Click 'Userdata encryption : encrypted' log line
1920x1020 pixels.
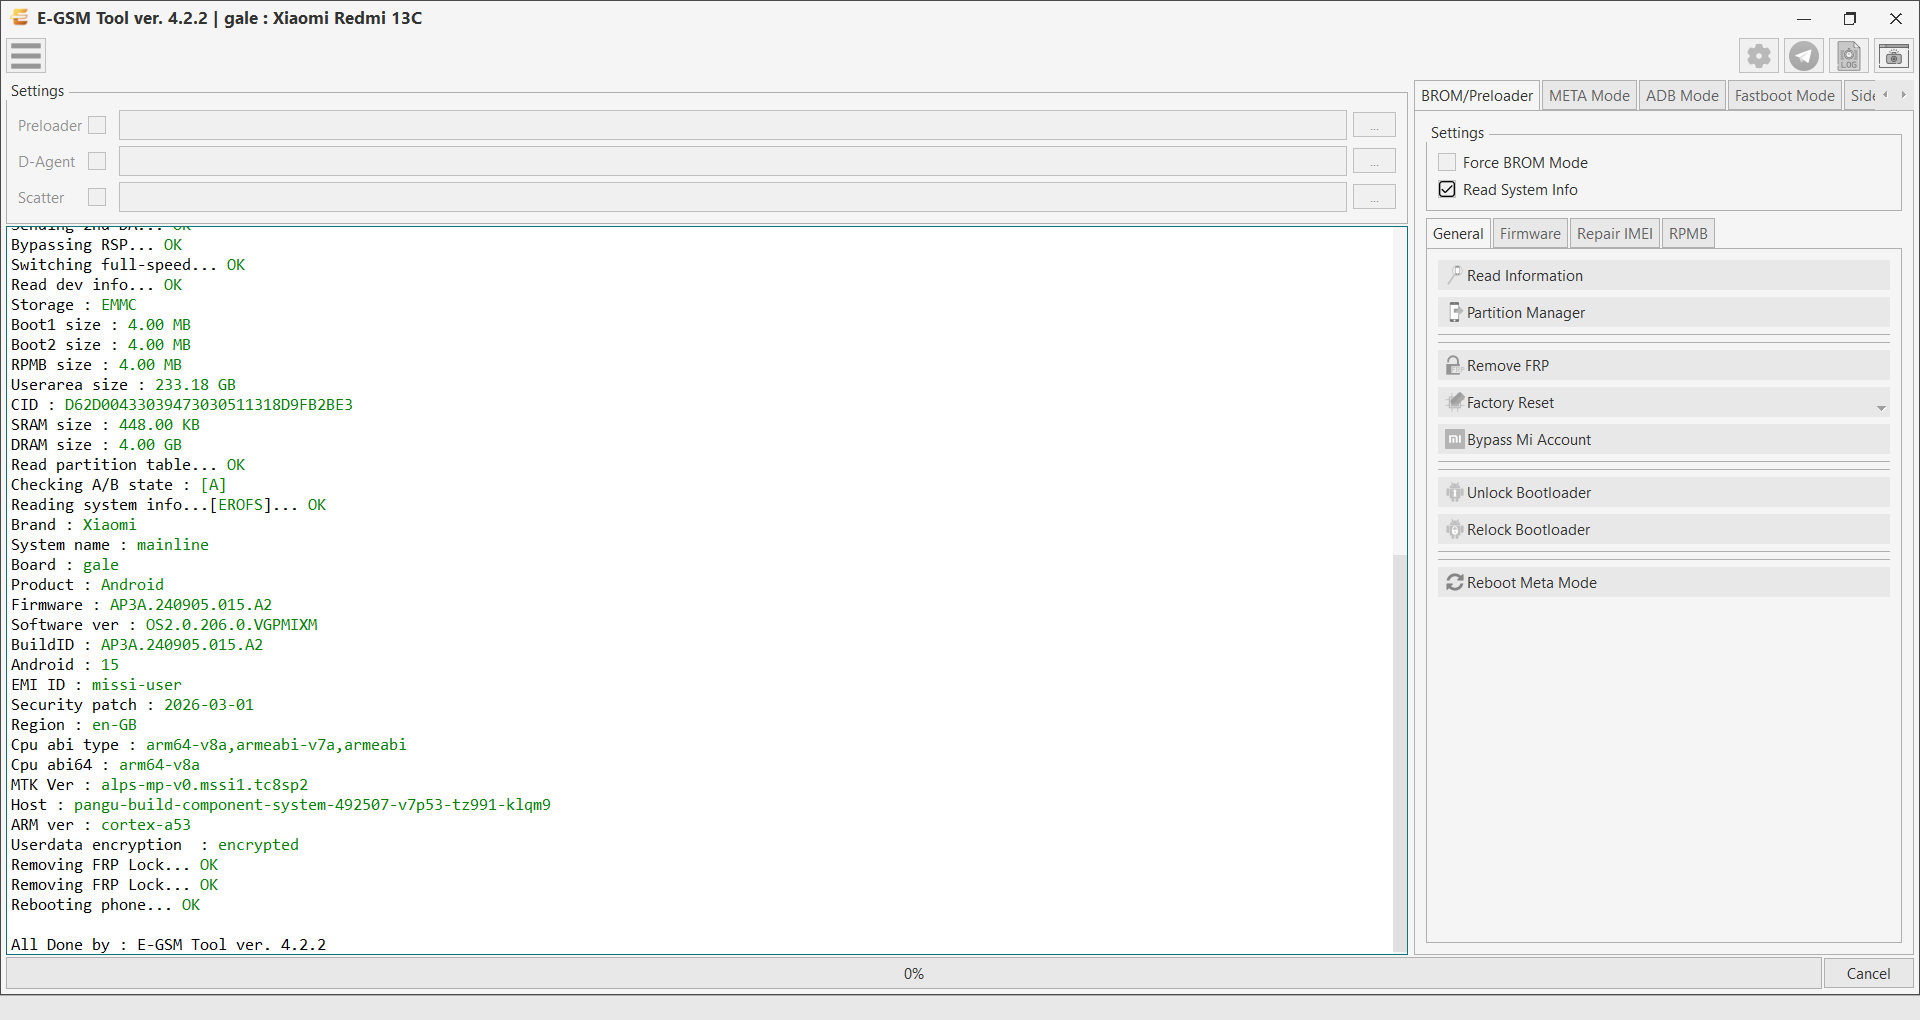[x=154, y=844]
